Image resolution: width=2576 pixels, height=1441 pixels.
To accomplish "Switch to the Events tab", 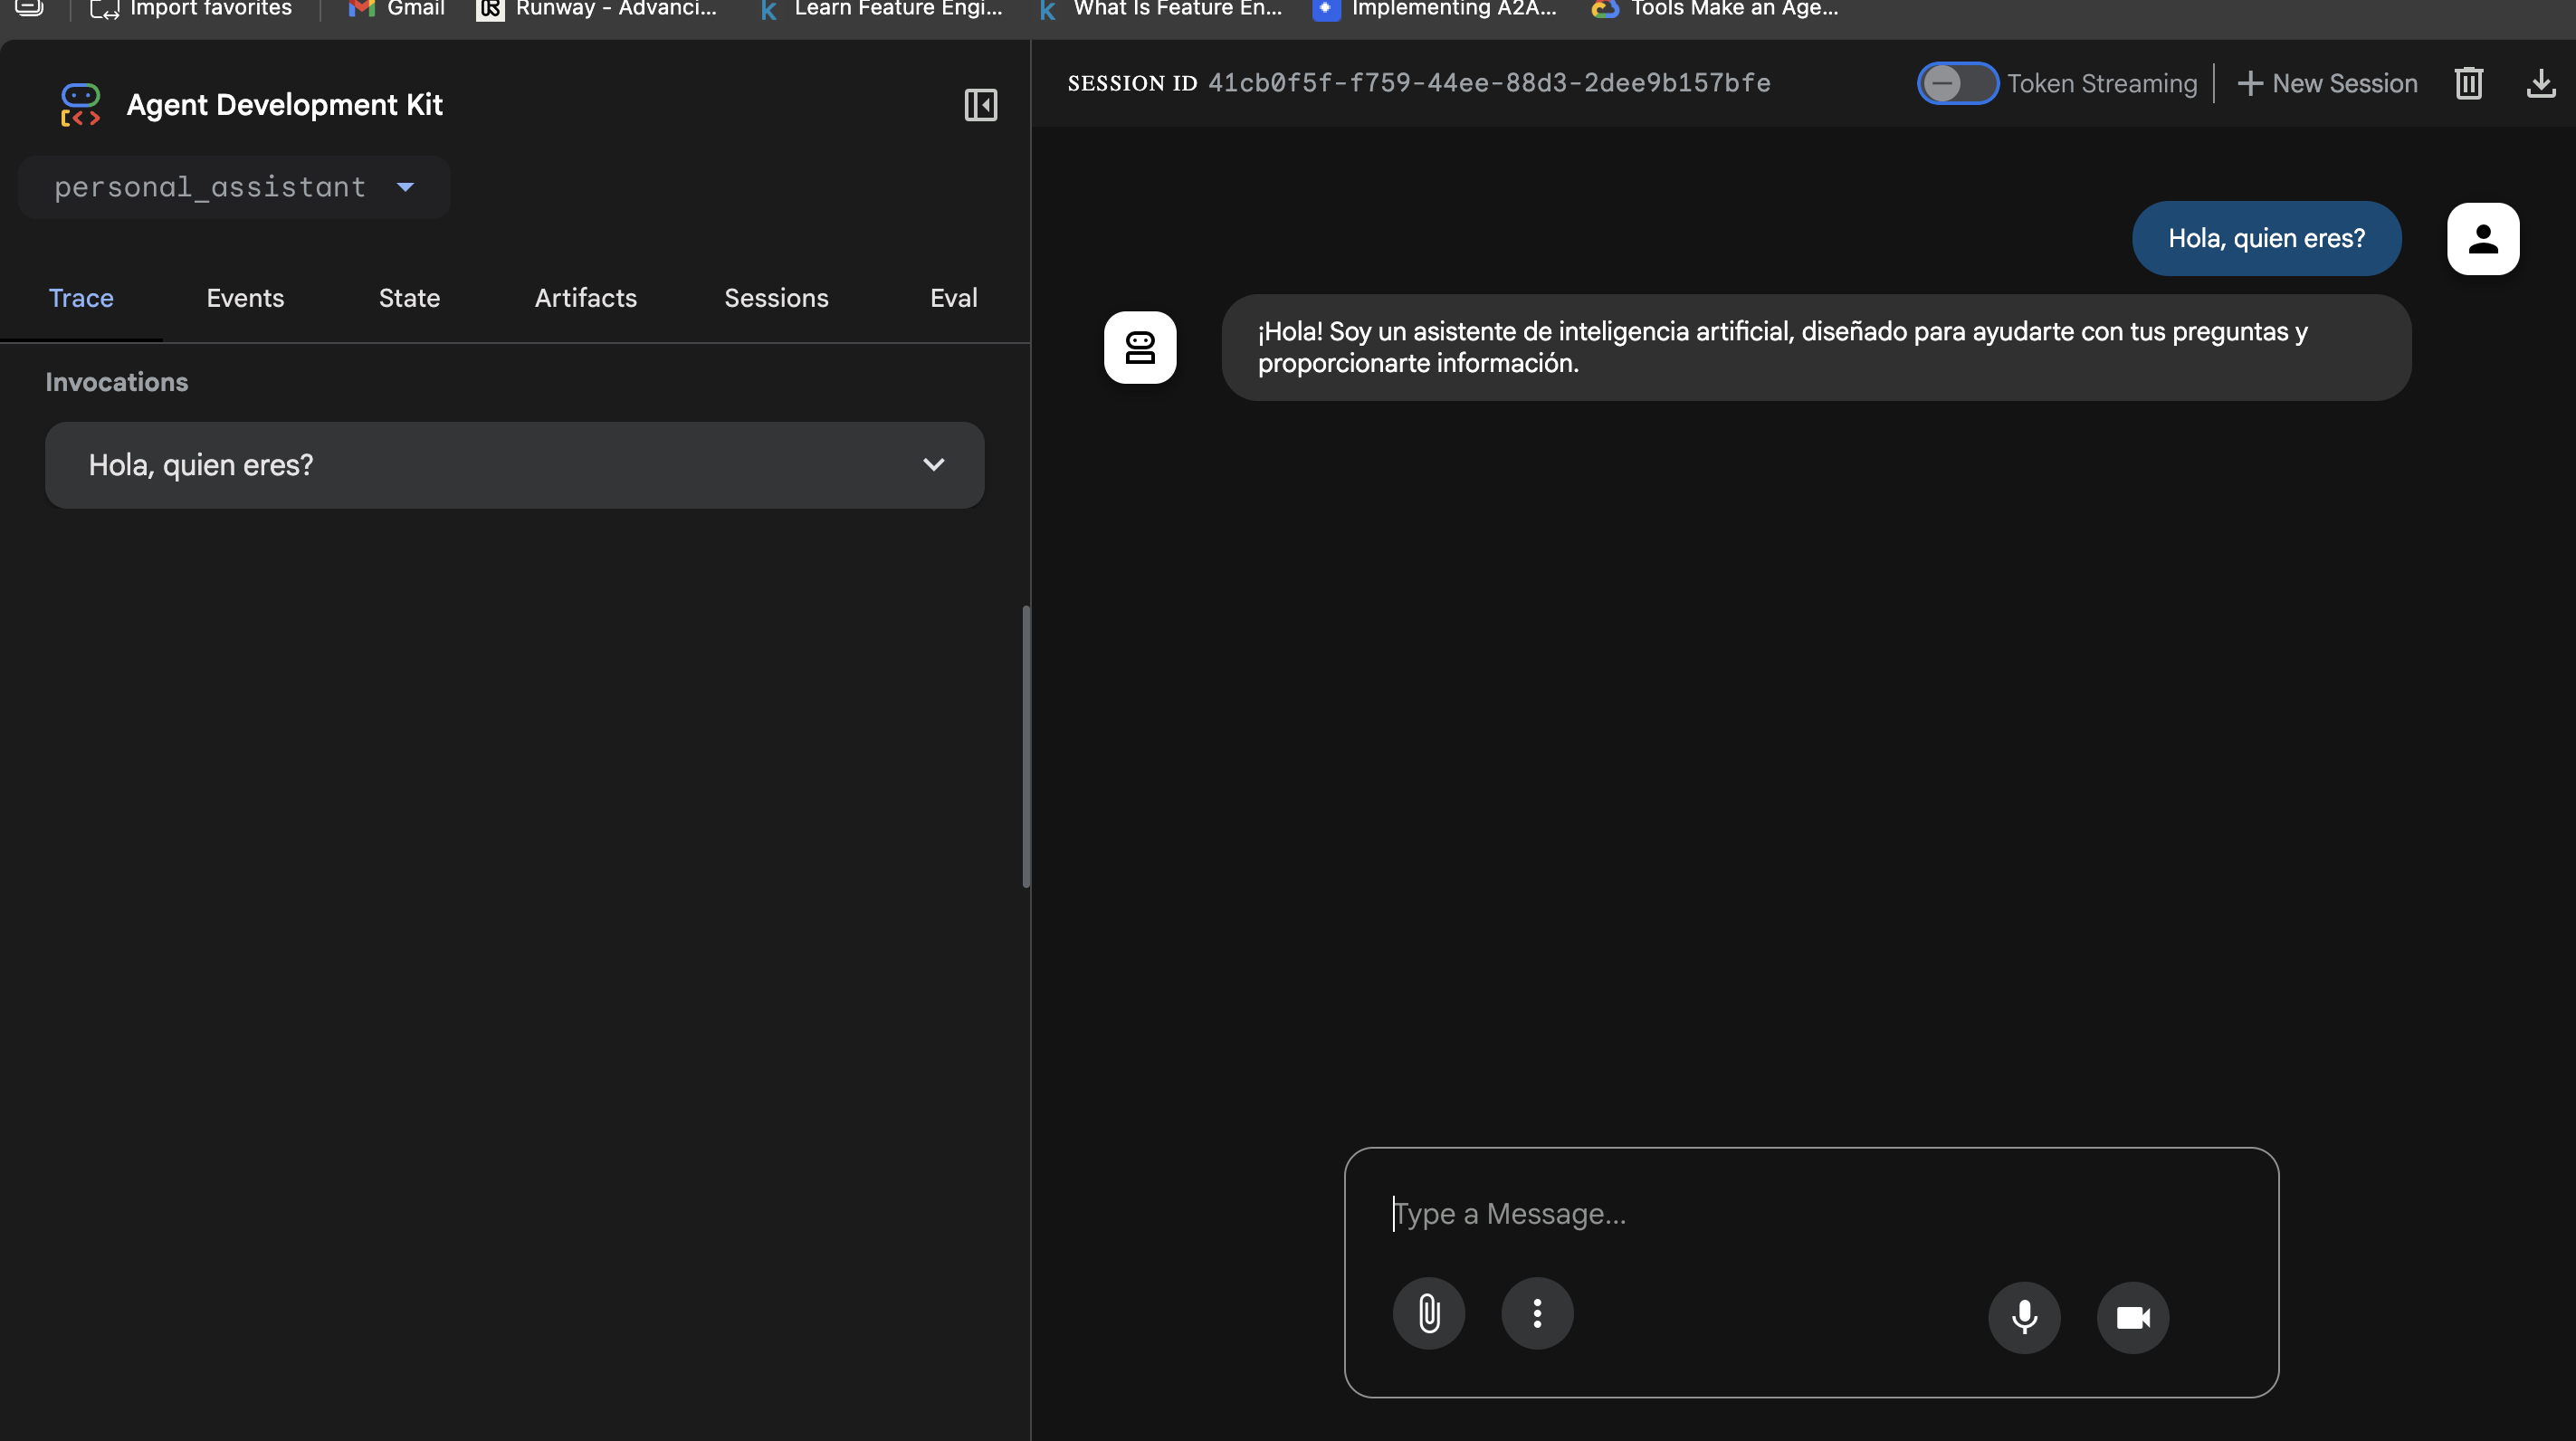I will pyautogui.click(x=245, y=298).
